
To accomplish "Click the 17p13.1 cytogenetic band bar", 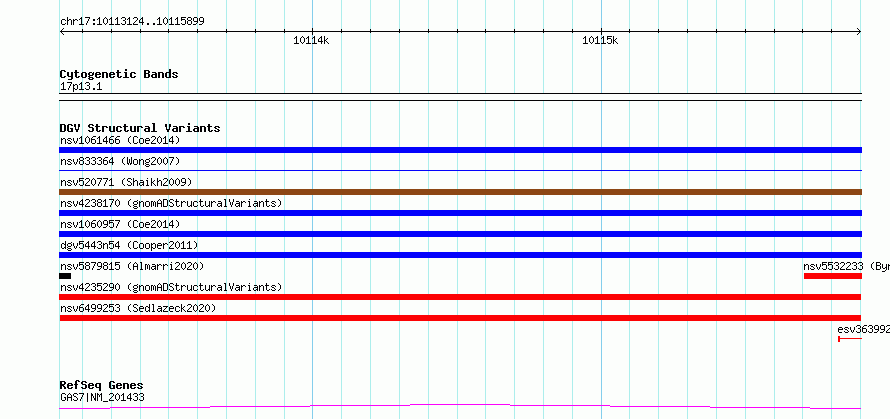I will [460, 97].
